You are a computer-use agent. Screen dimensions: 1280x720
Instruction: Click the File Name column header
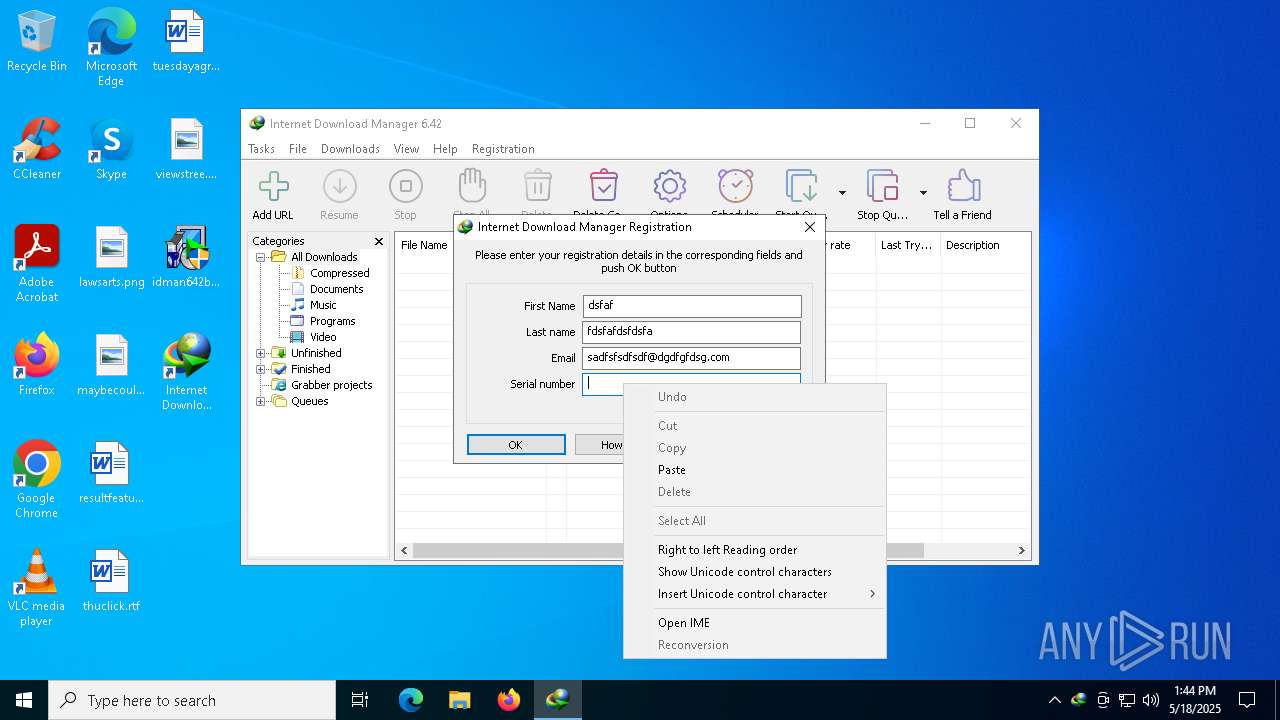tap(424, 245)
